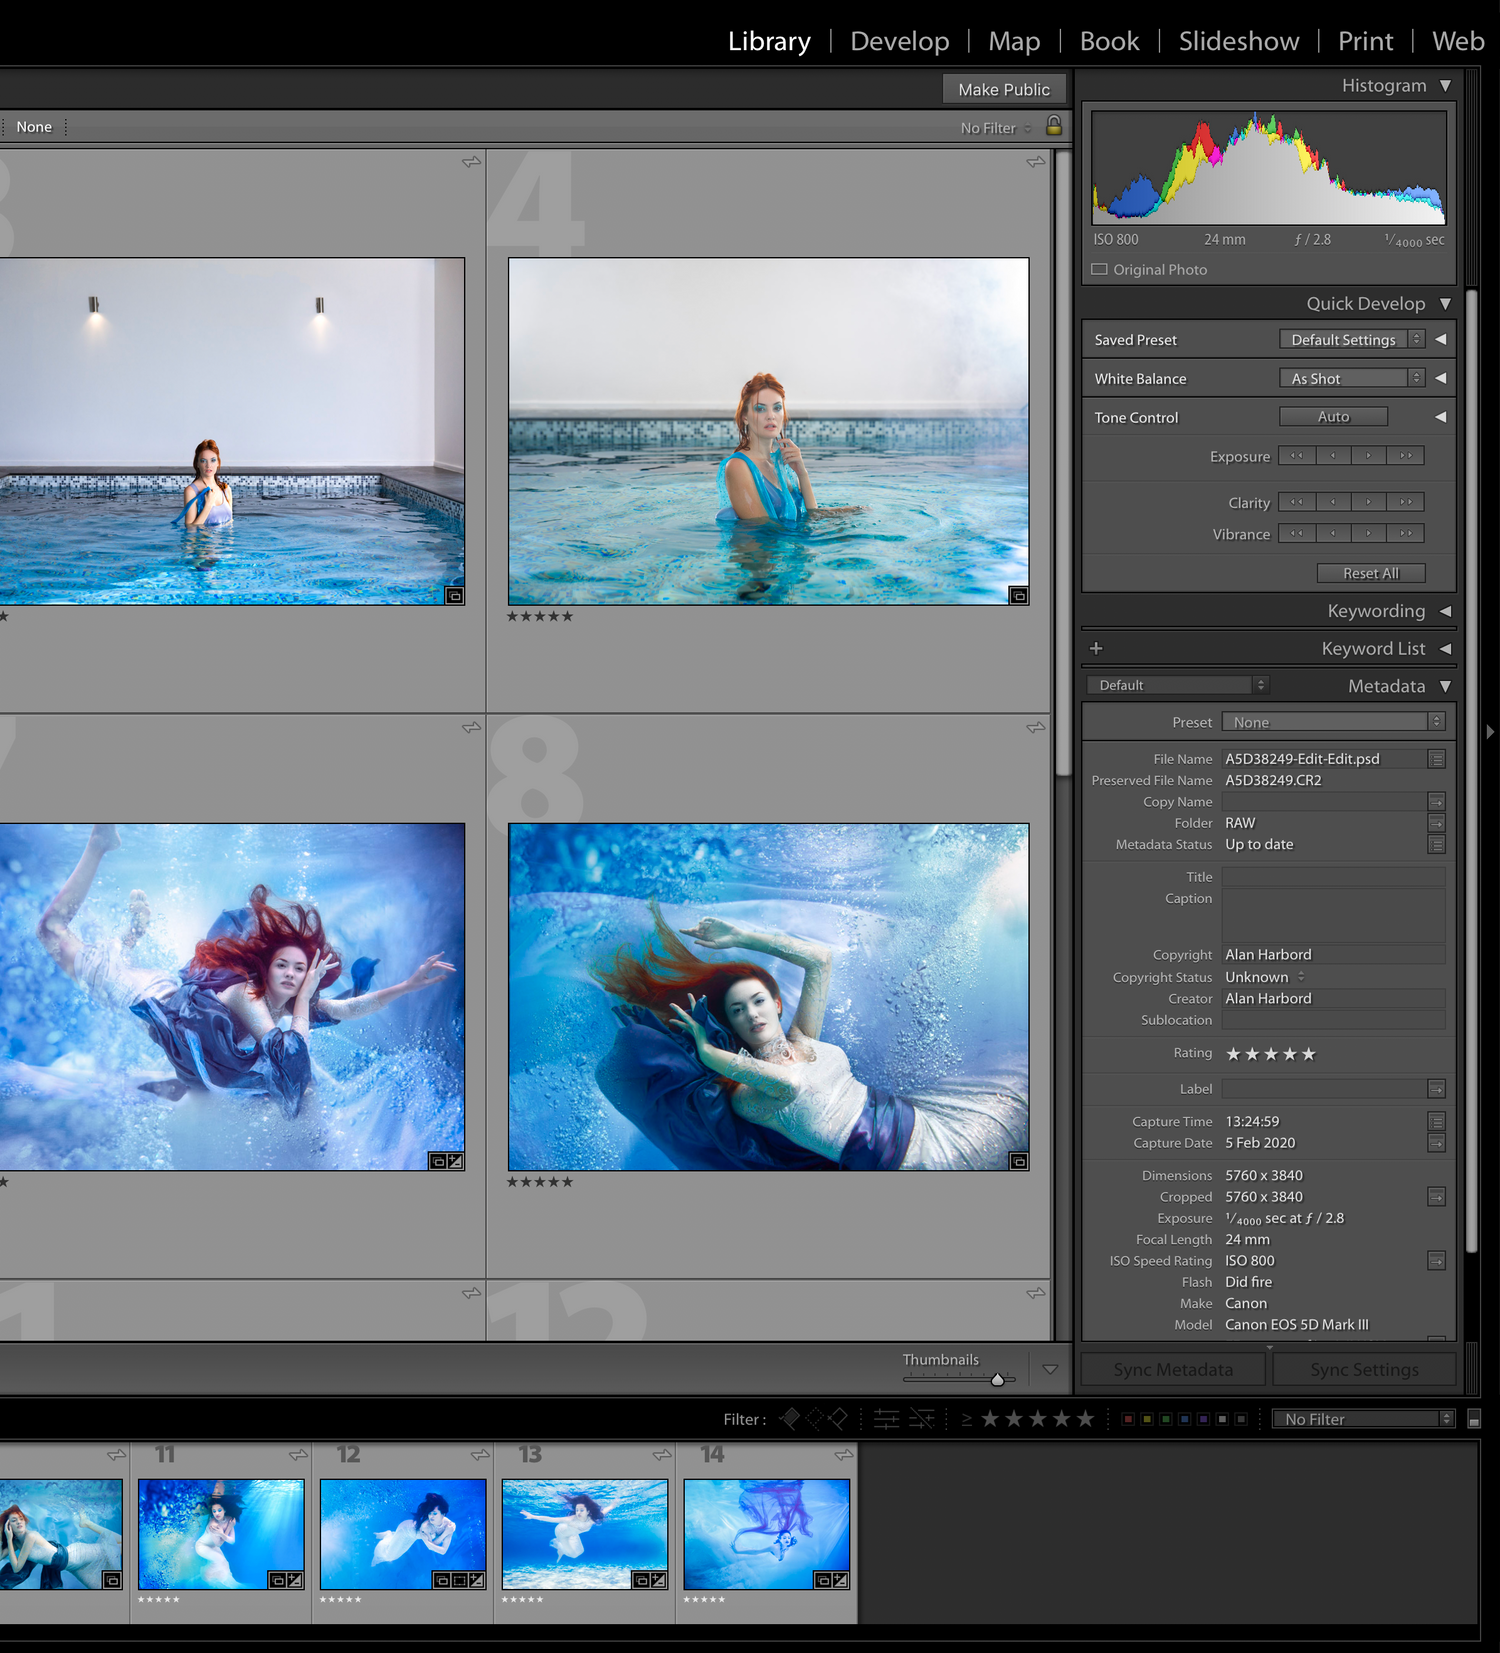Click the Label field arrow icon

[1436, 1089]
